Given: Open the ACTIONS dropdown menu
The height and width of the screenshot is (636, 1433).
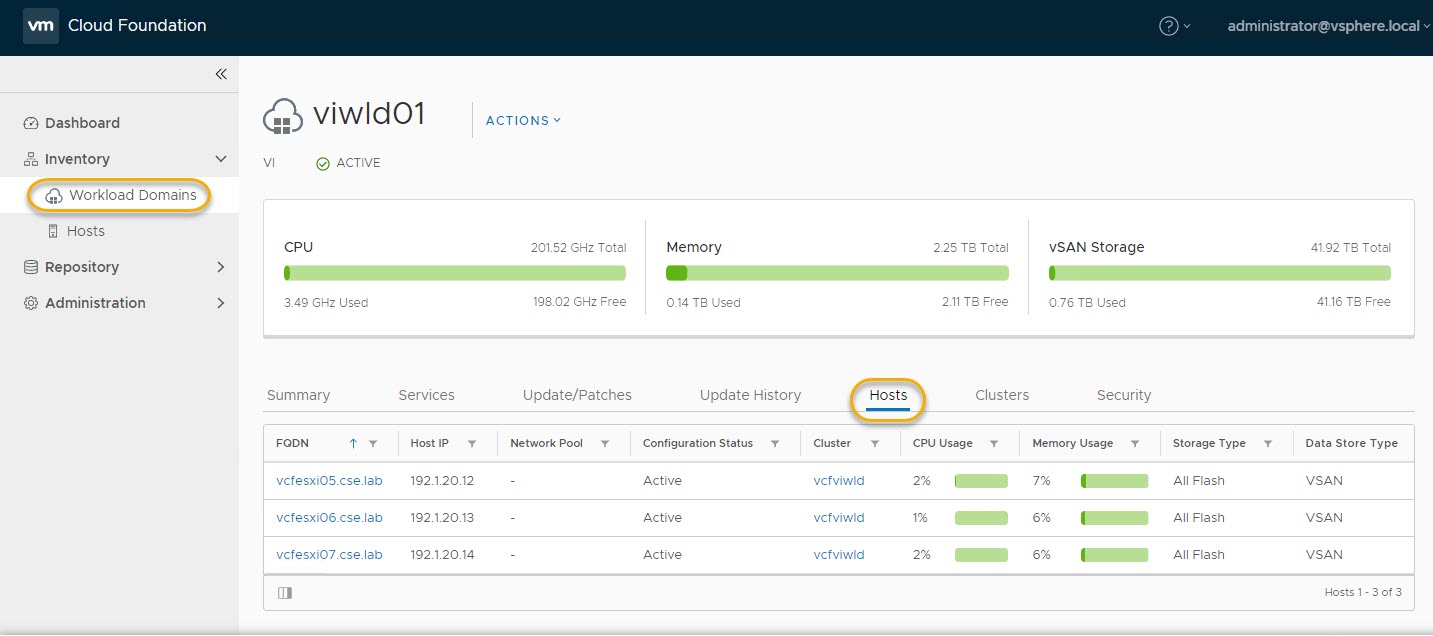Looking at the screenshot, I should (523, 121).
